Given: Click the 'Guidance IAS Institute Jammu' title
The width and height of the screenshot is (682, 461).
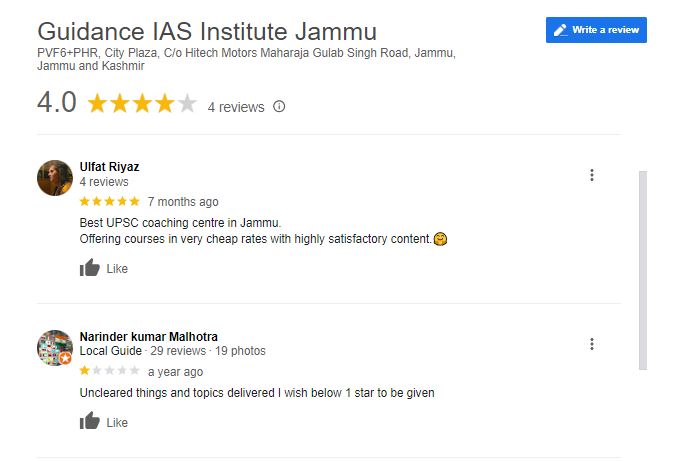Looking at the screenshot, I should point(207,31).
